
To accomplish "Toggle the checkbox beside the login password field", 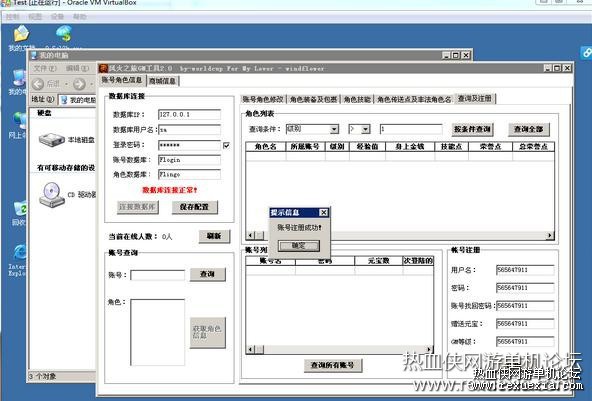I will click(x=227, y=145).
